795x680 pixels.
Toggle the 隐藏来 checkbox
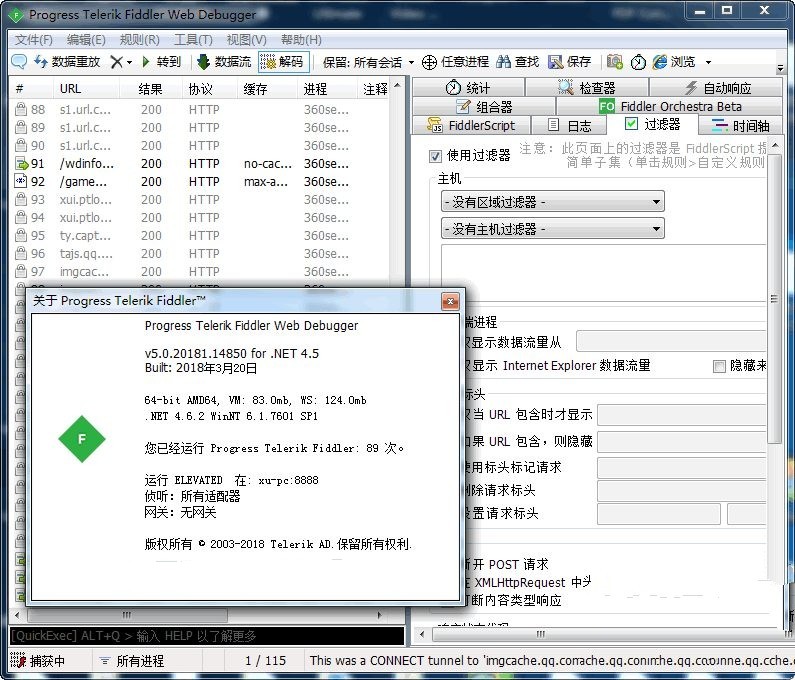coord(719,366)
